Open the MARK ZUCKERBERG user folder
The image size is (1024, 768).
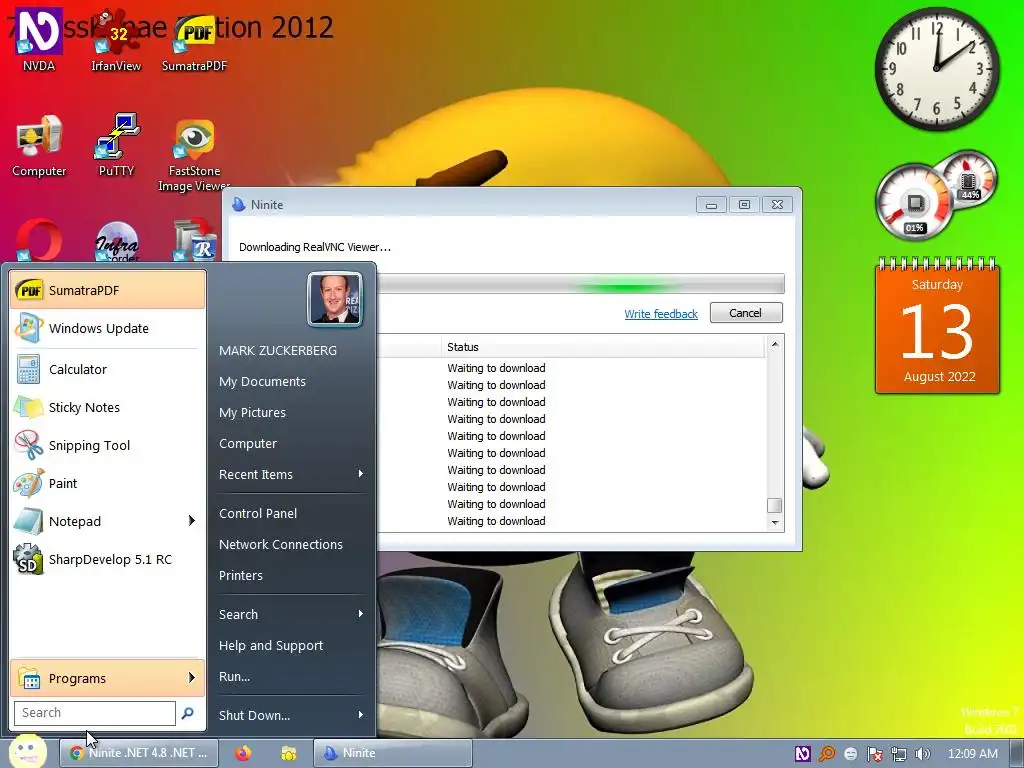(278, 351)
